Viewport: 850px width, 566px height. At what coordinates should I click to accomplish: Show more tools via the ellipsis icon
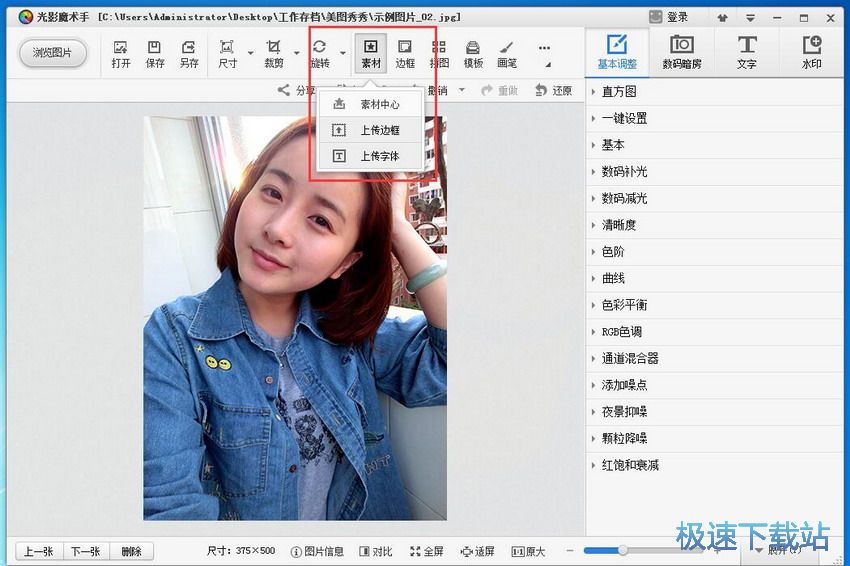pos(544,48)
